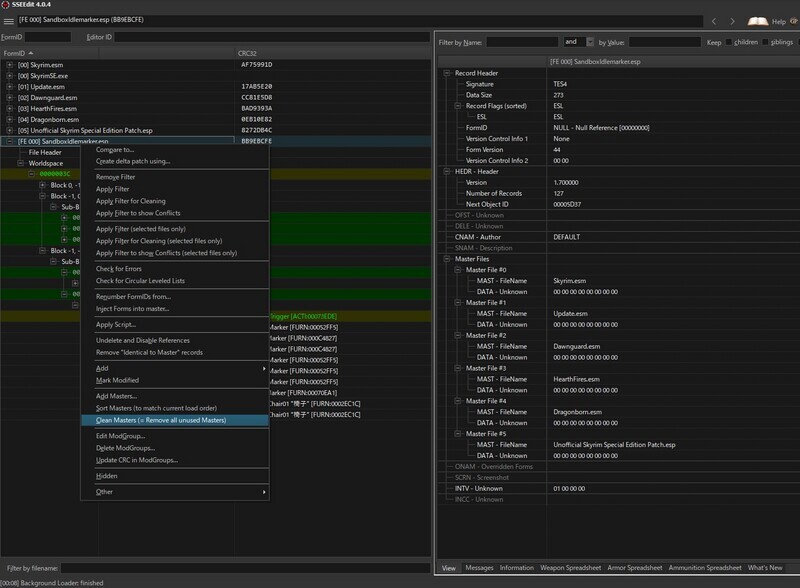800x588 pixels.
Task: Switch to the Messages tab
Action: point(479,568)
